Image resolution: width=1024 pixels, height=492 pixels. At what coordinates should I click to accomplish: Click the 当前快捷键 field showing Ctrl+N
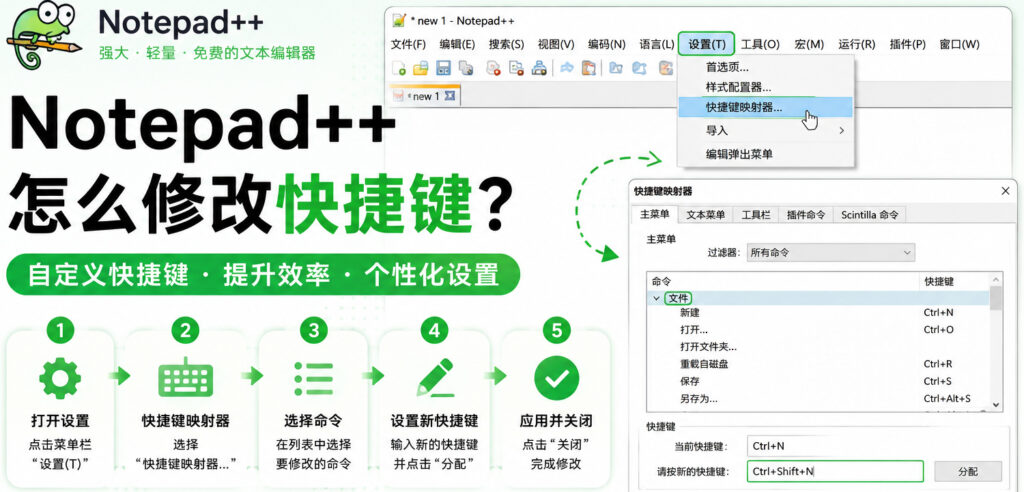point(834,446)
